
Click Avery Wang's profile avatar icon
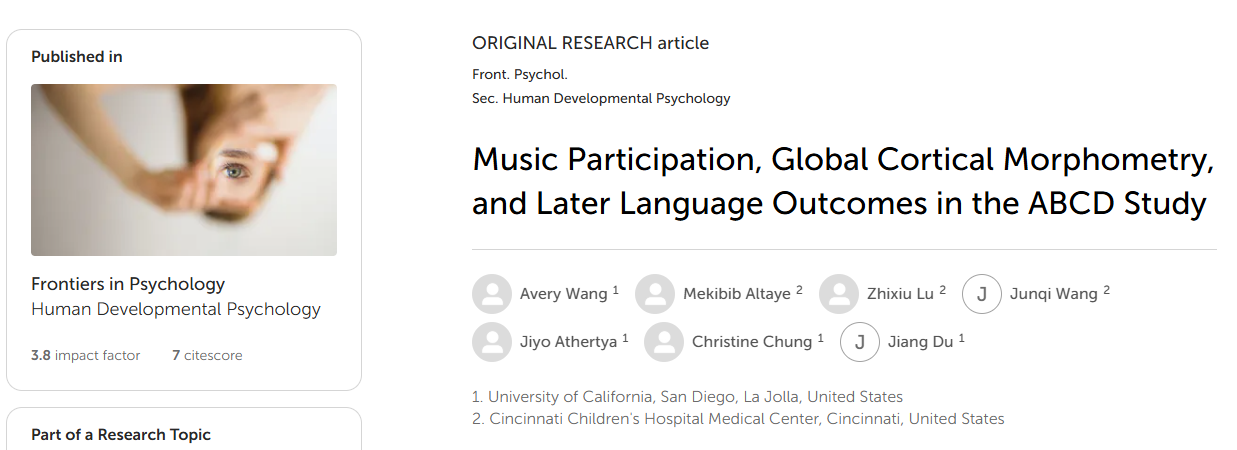pos(491,294)
